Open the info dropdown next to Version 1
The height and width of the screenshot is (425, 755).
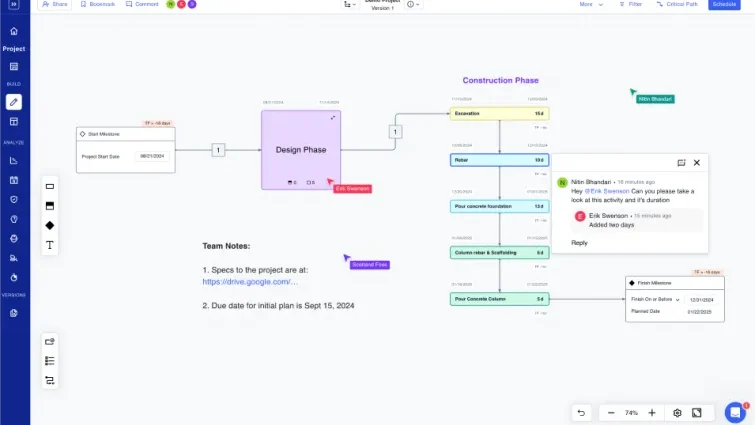(413, 4)
